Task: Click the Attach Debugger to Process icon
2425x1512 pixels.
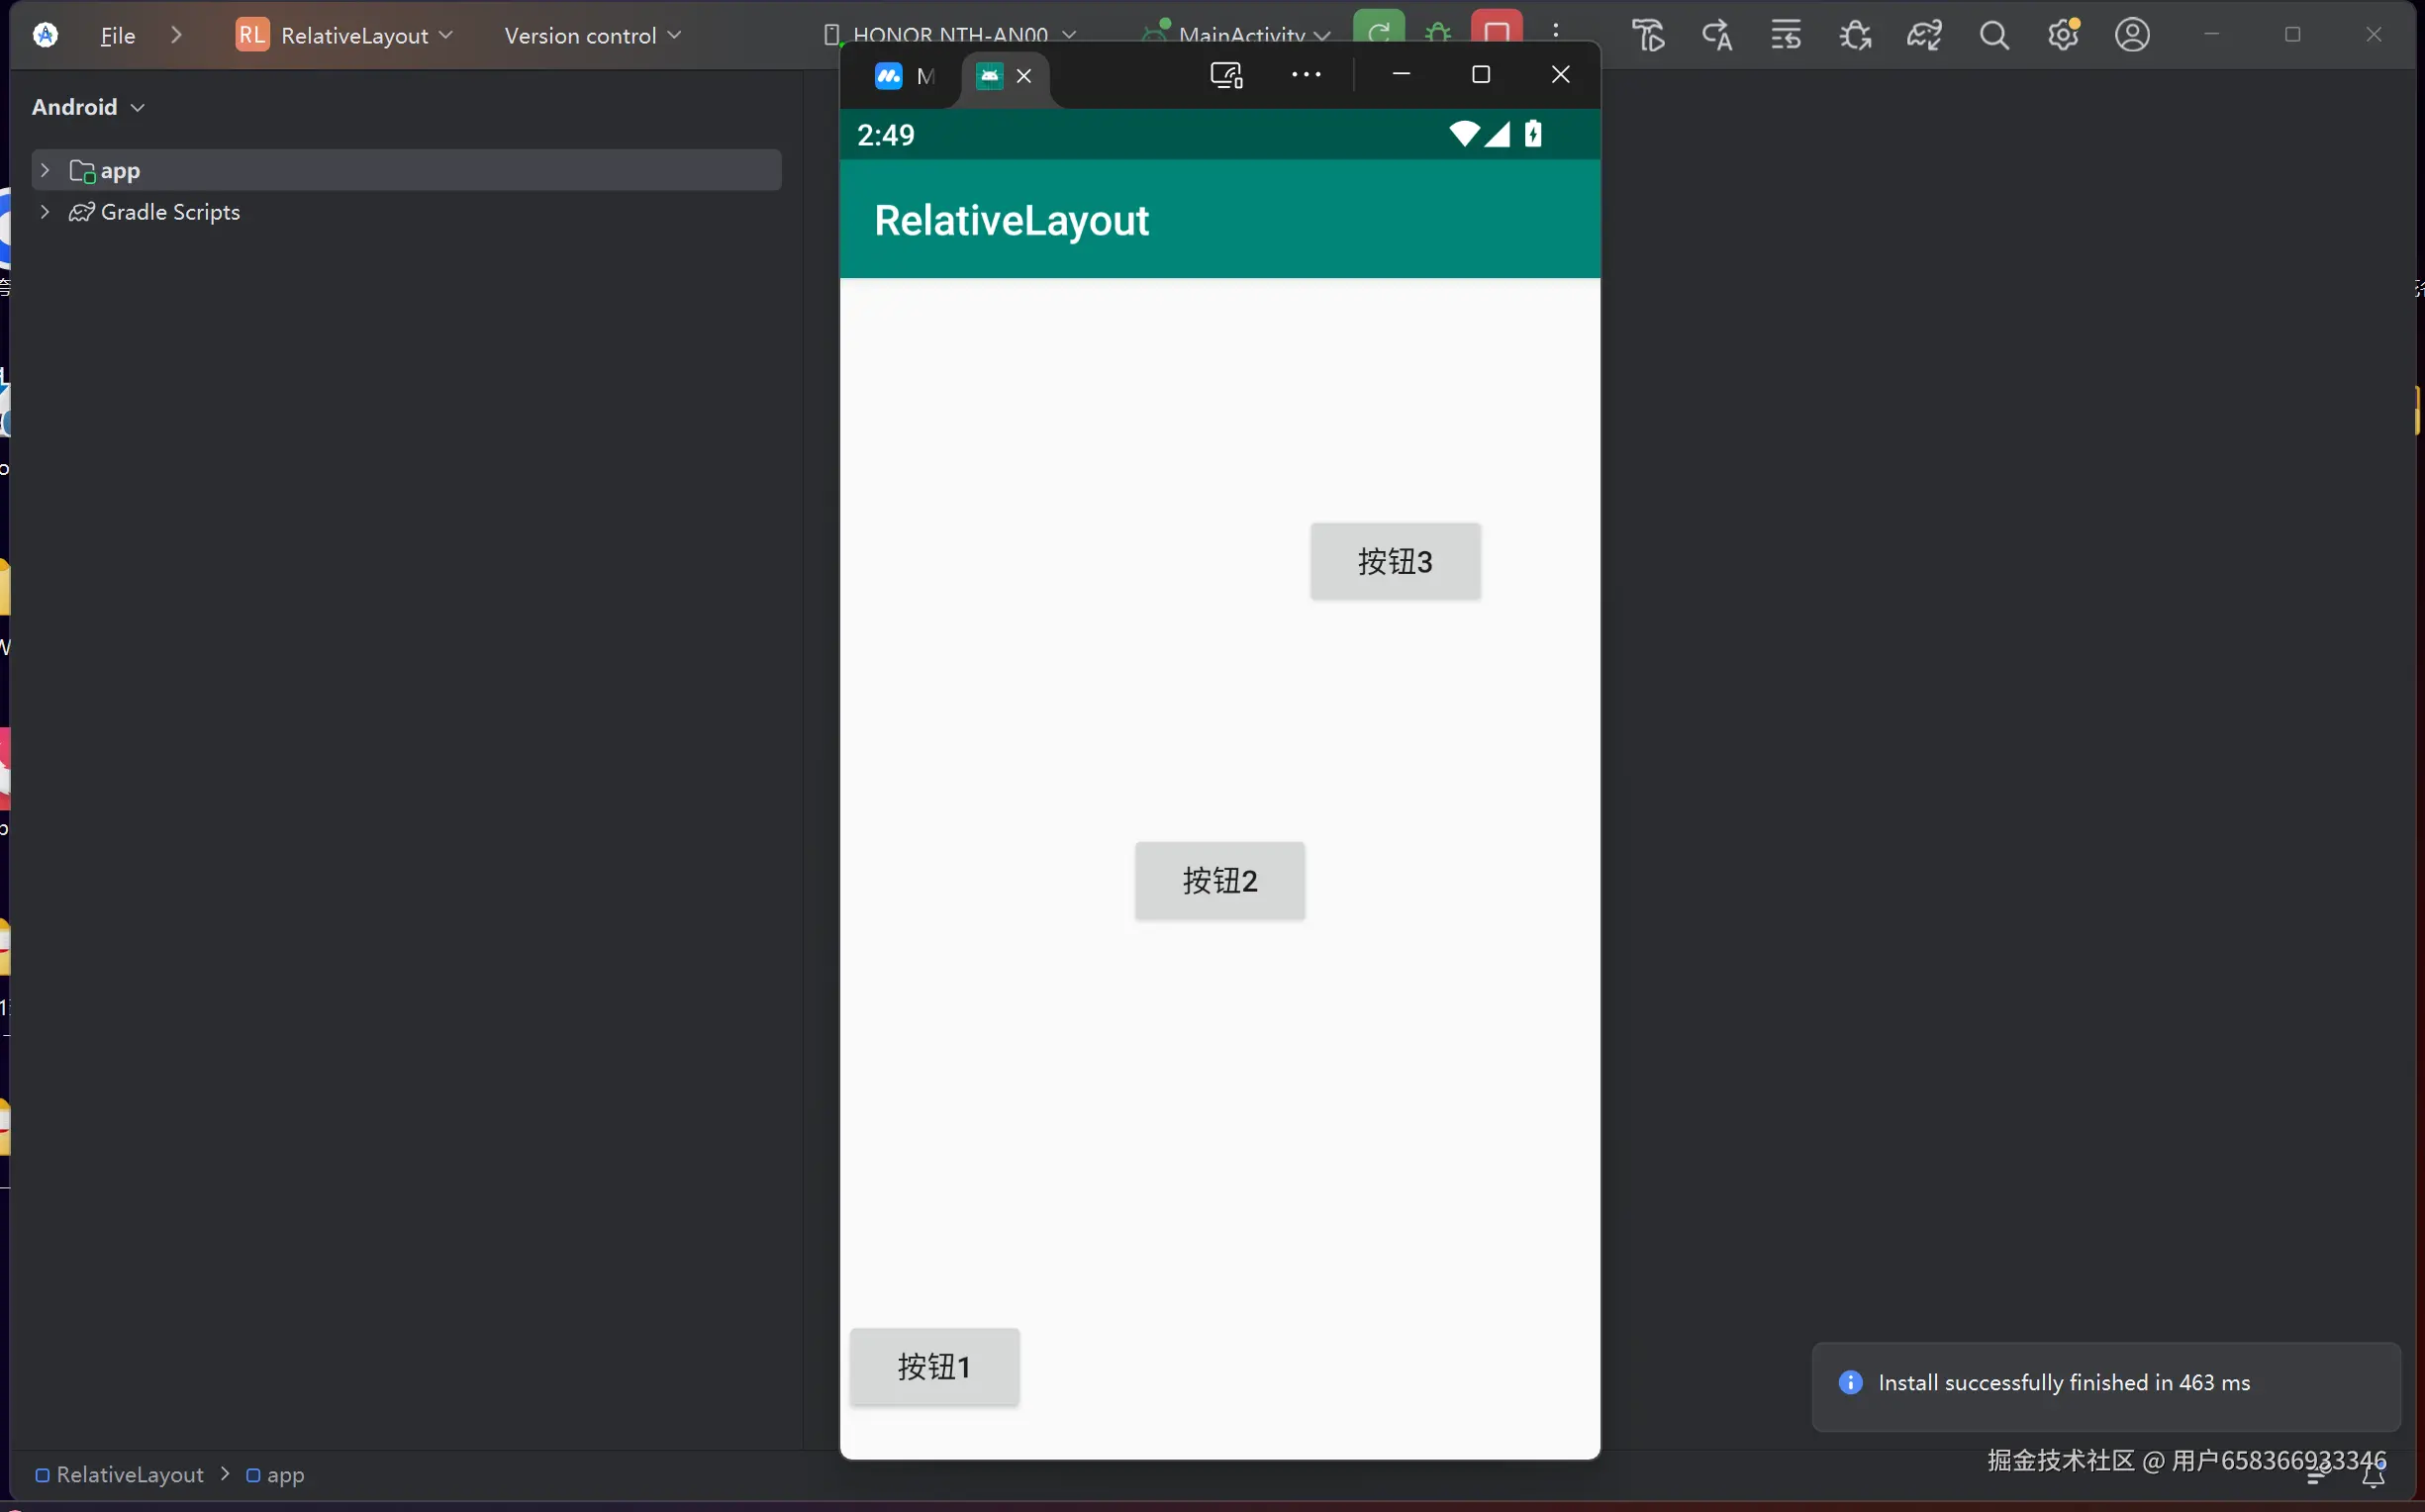Action: point(1855,36)
